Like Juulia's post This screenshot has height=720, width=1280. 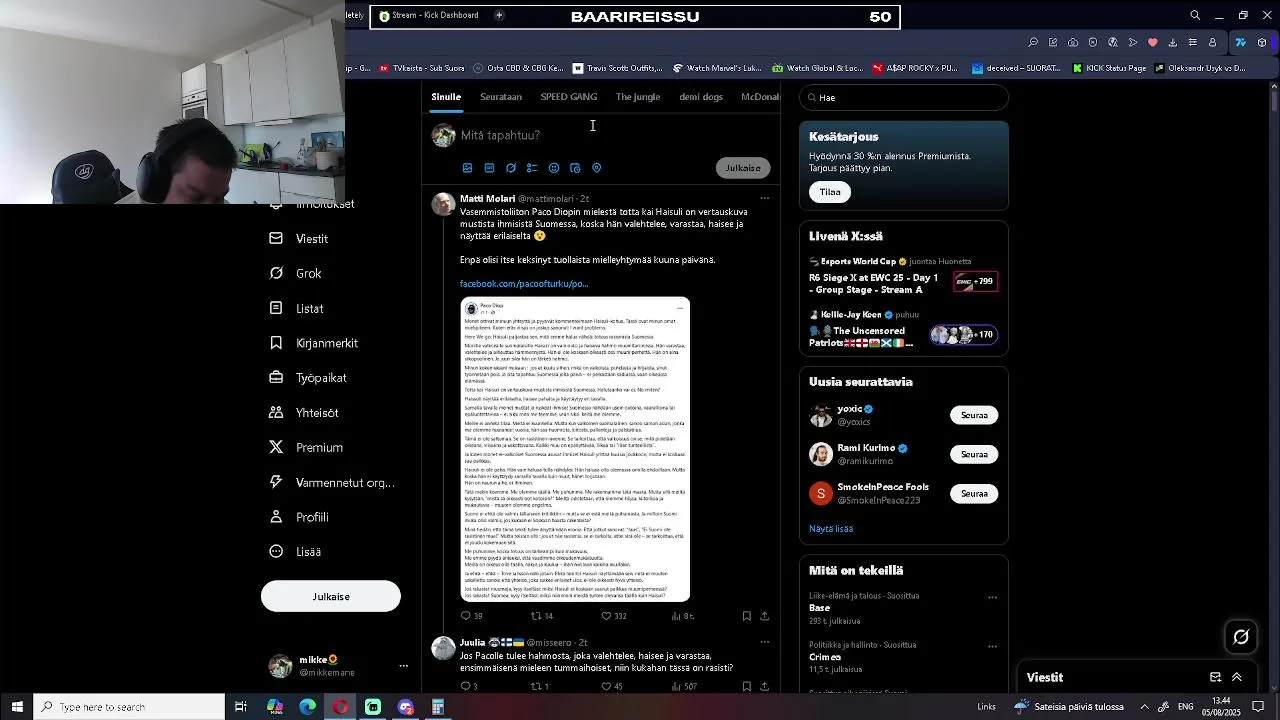coord(612,686)
